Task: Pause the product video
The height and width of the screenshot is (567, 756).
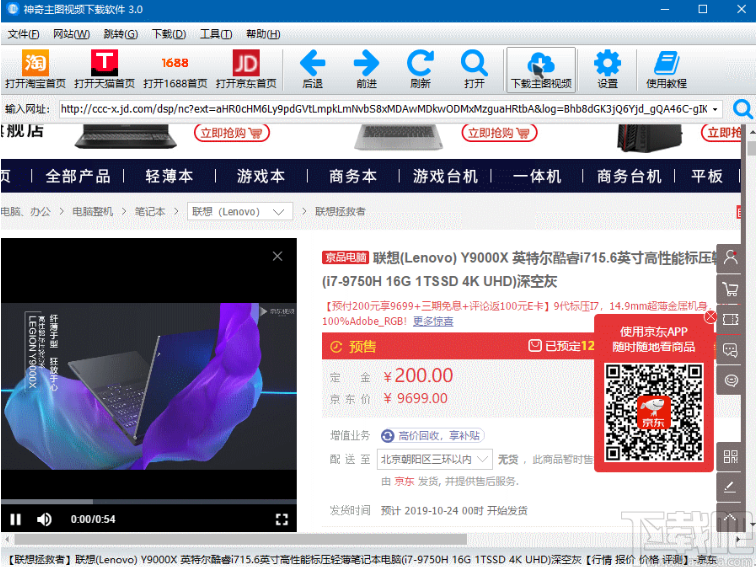Action: tap(15, 519)
